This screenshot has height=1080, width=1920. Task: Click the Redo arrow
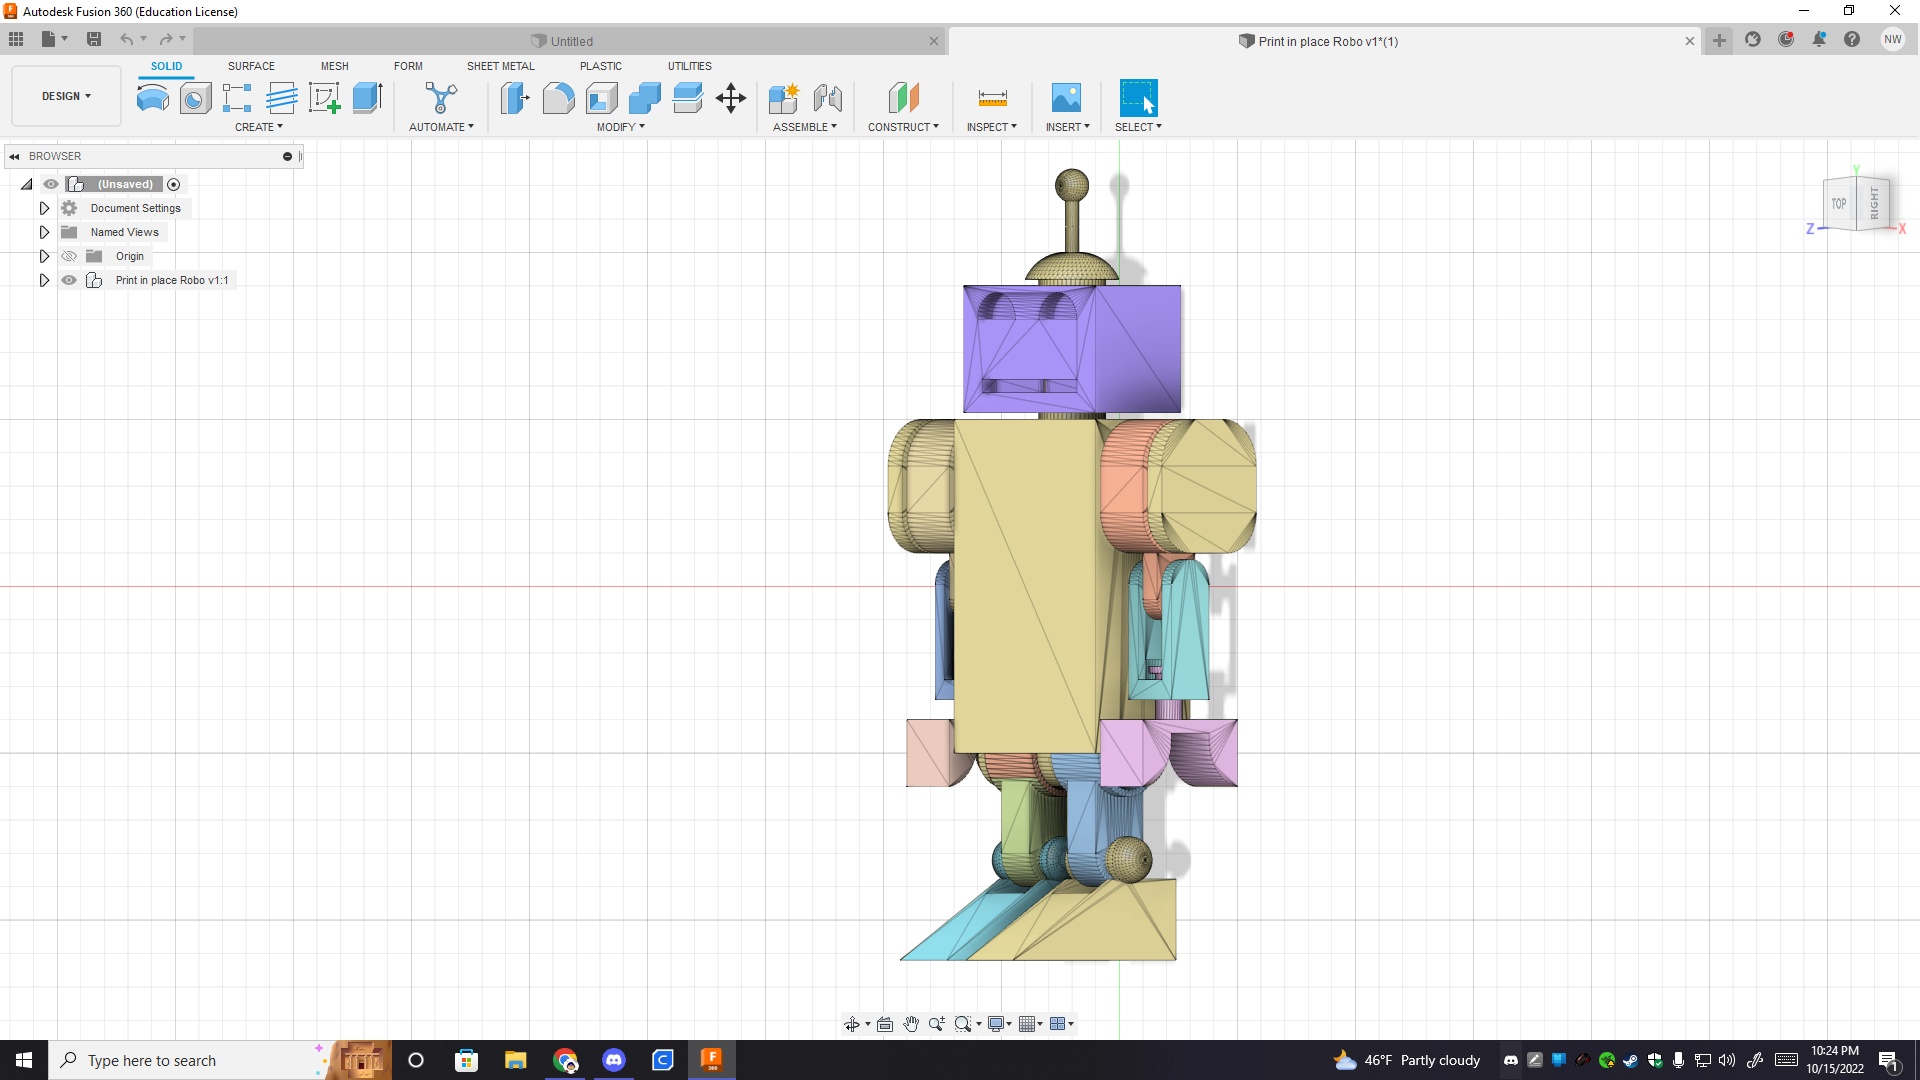point(166,39)
